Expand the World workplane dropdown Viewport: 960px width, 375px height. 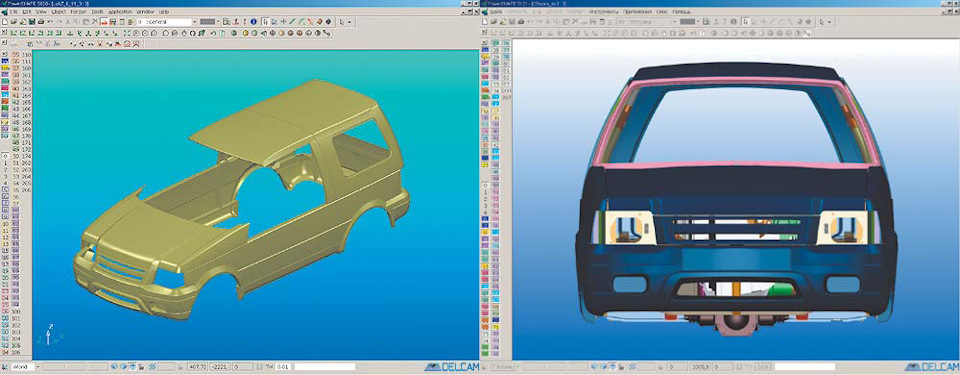coord(38,366)
